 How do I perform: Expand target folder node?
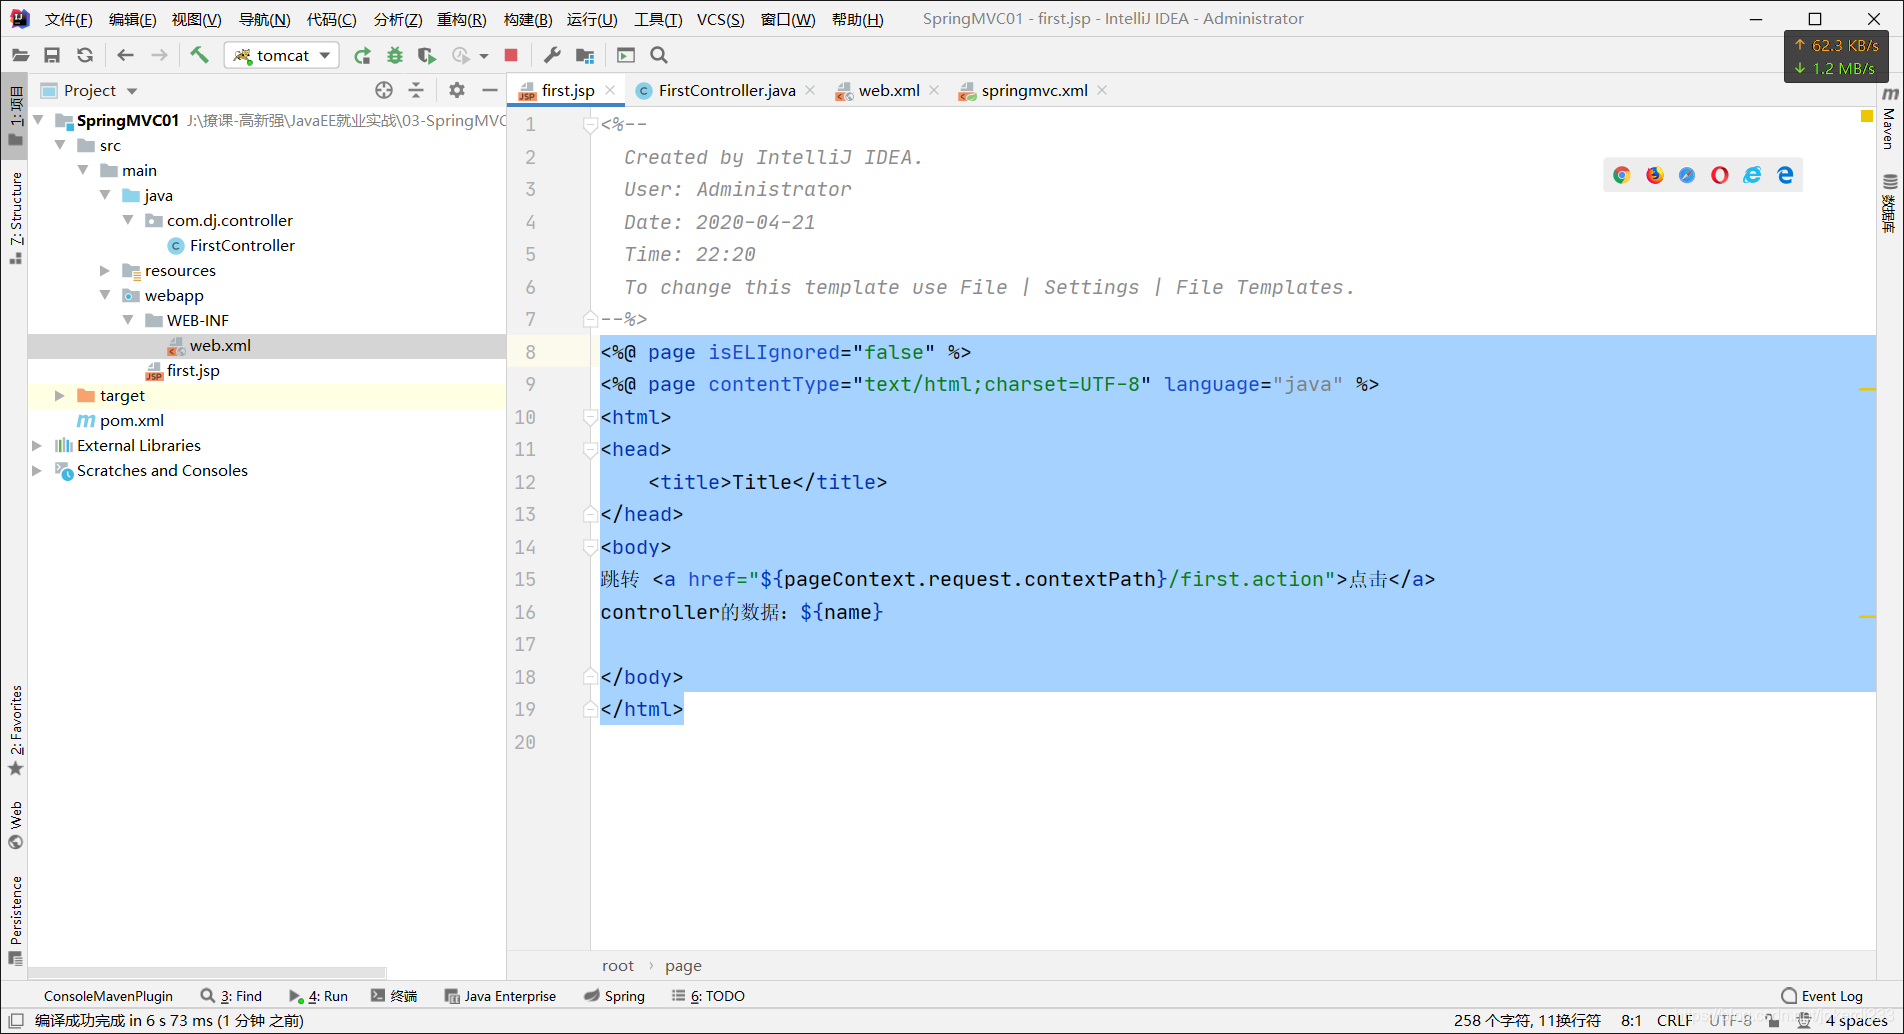click(60, 395)
